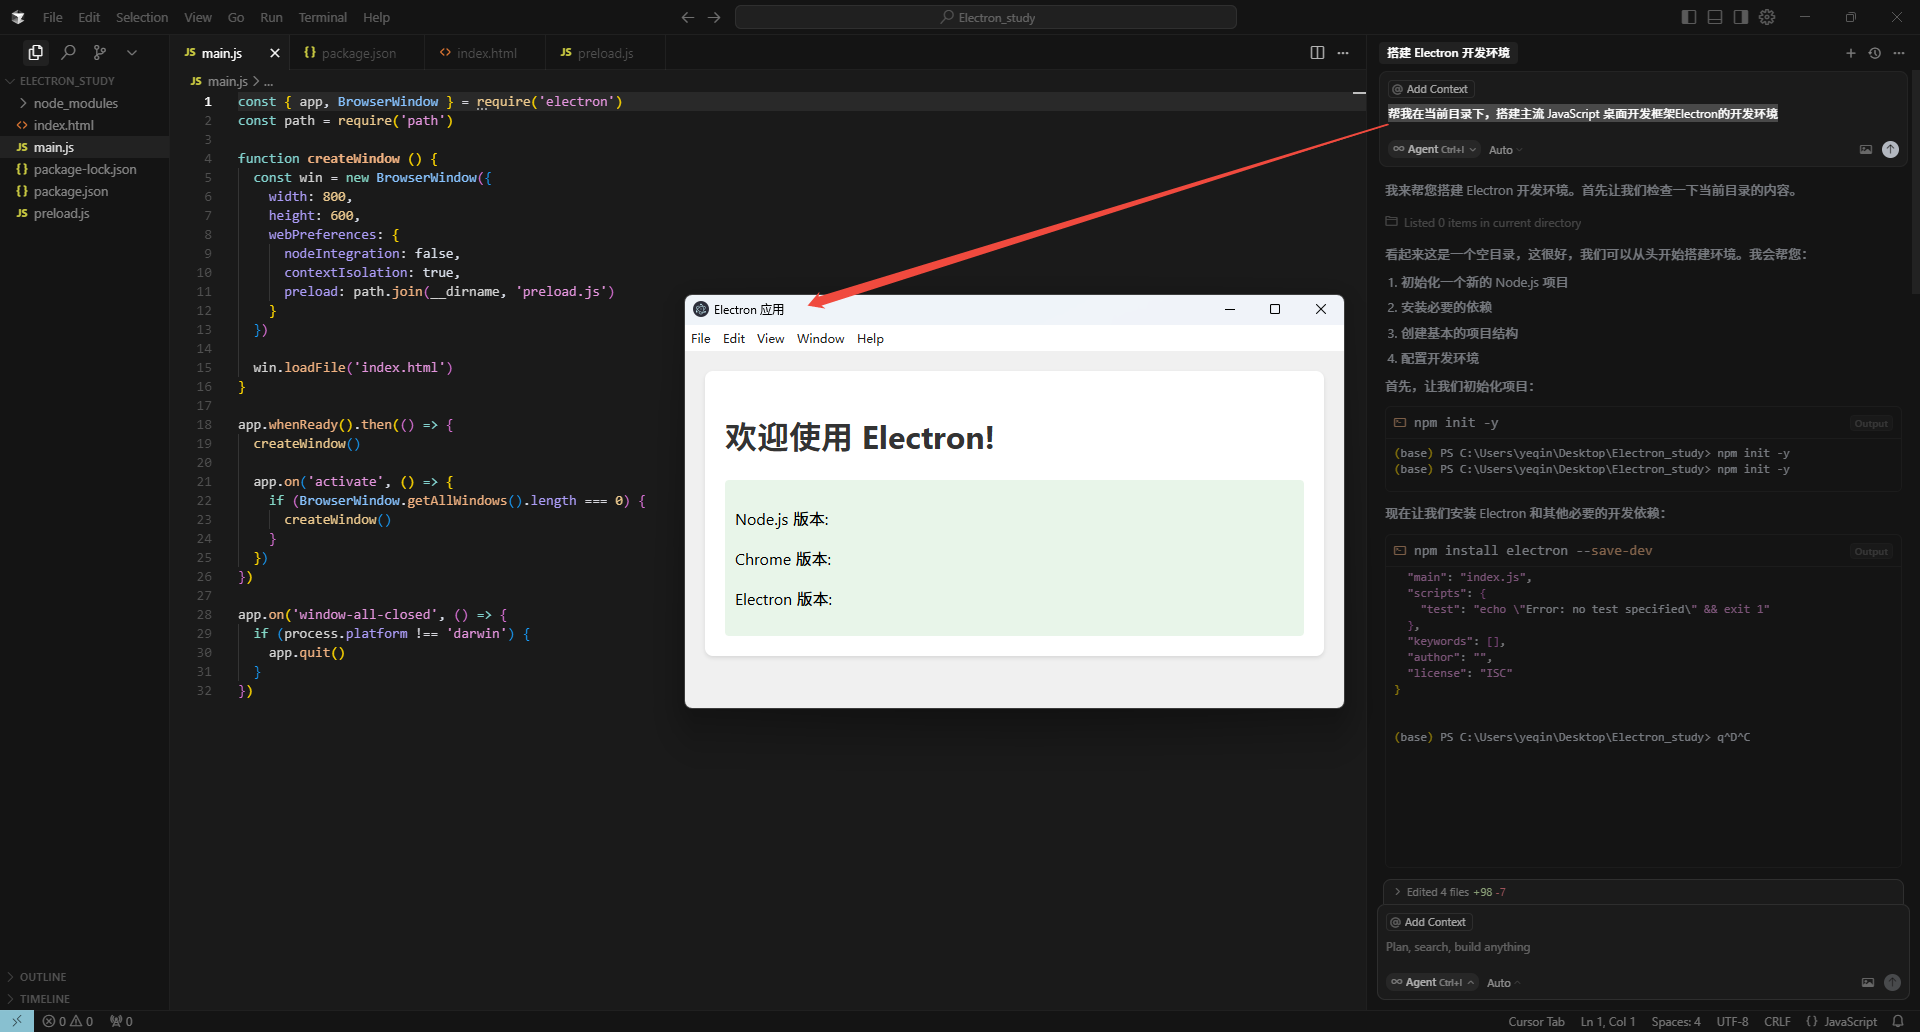Image resolution: width=1920 pixels, height=1032 pixels.
Task: Expand the node_modules folder
Action: click(x=75, y=103)
